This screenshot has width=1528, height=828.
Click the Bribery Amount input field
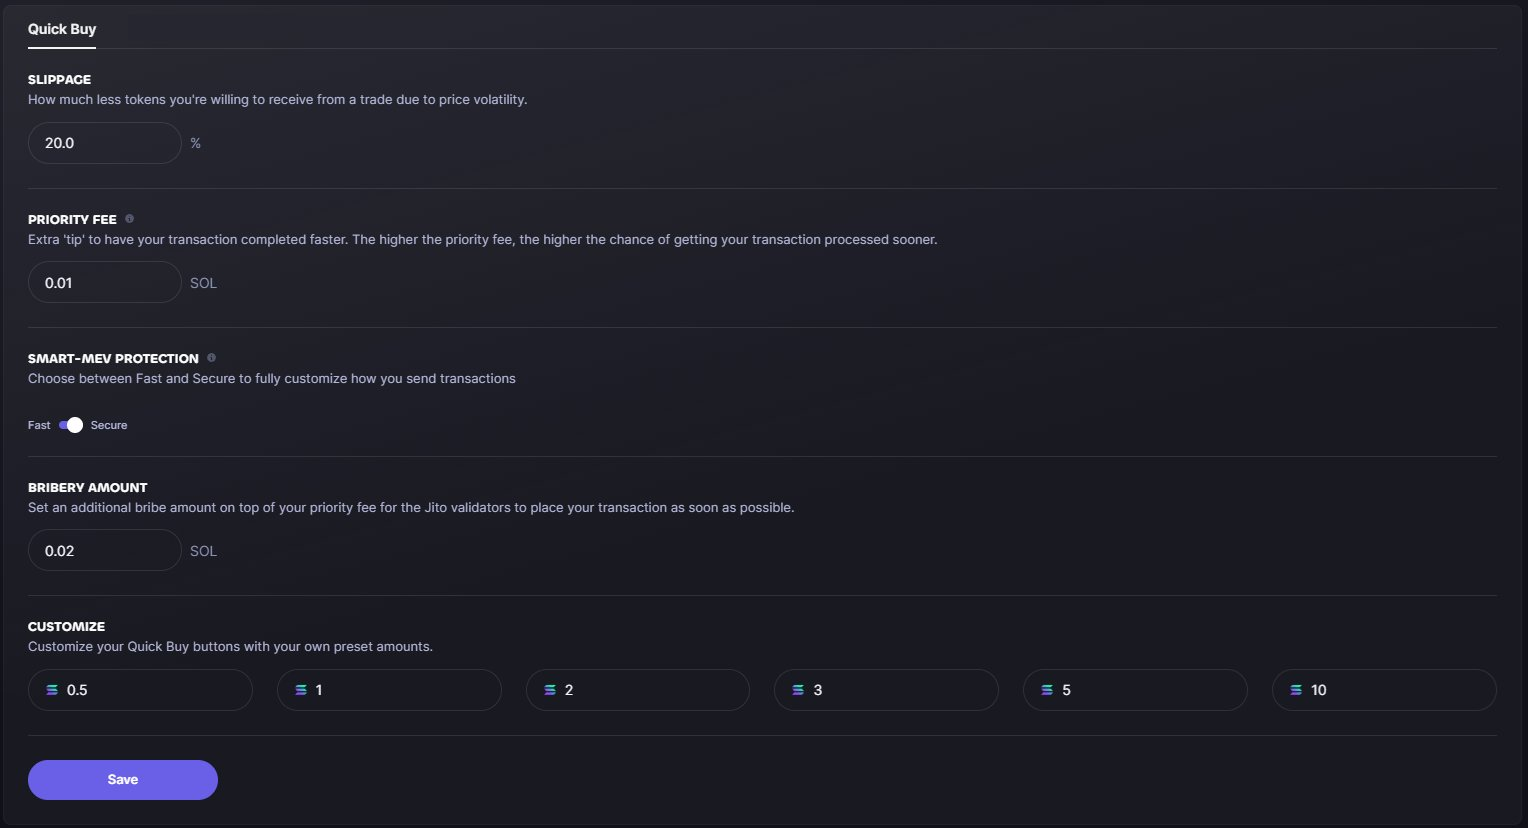105,551
